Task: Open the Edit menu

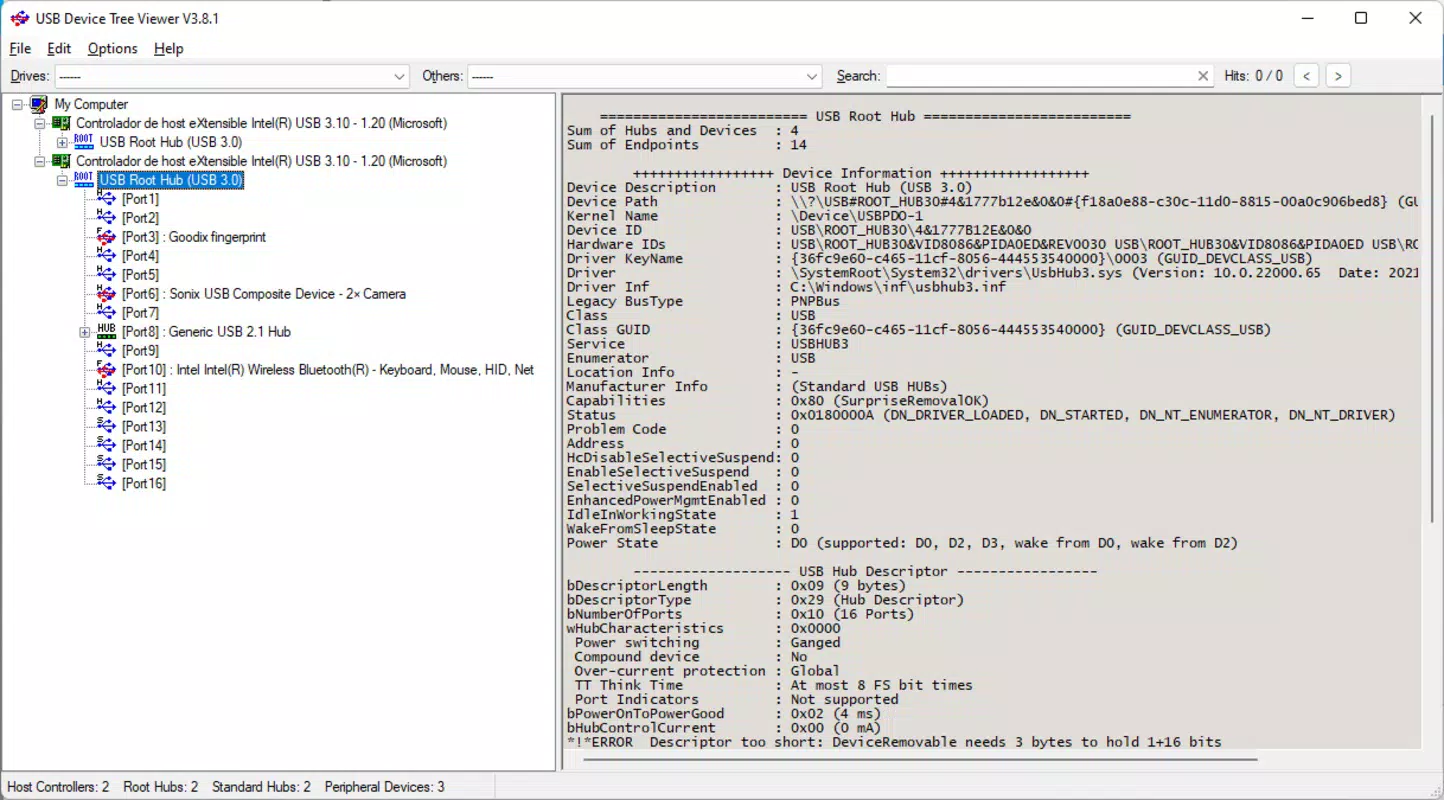Action: pos(59,48)
